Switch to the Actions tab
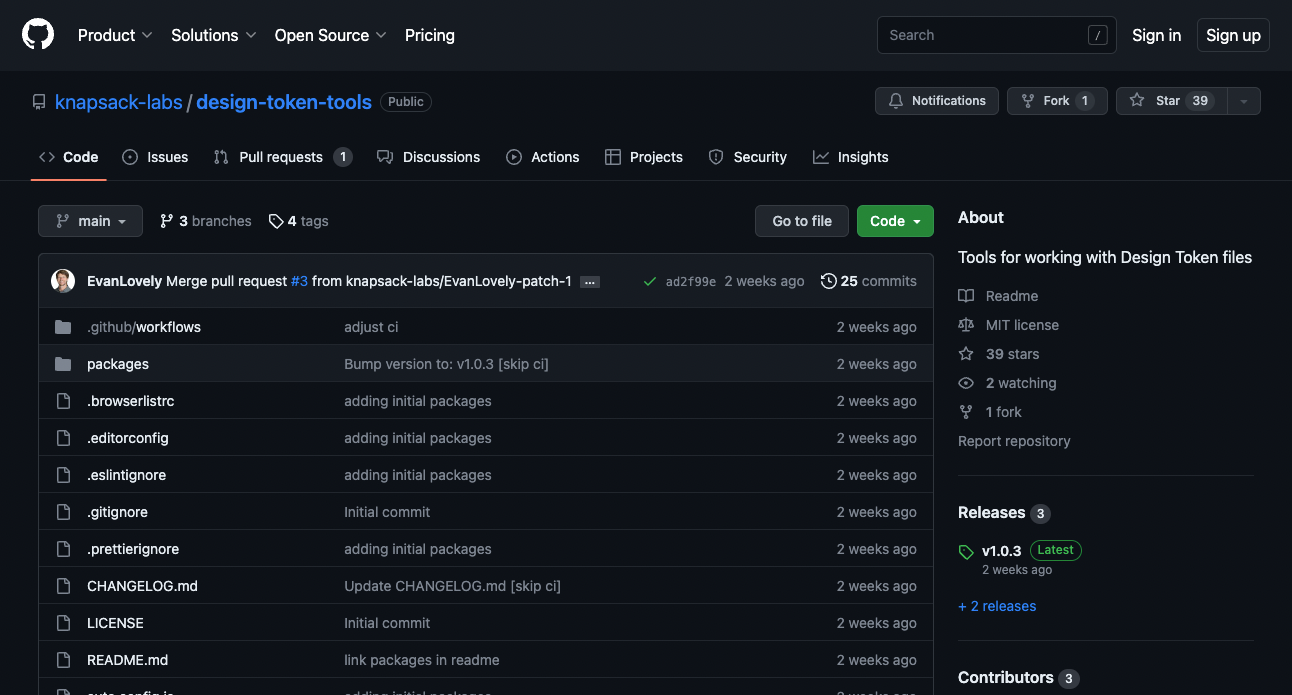The image size is (1292, 695). 543,157
